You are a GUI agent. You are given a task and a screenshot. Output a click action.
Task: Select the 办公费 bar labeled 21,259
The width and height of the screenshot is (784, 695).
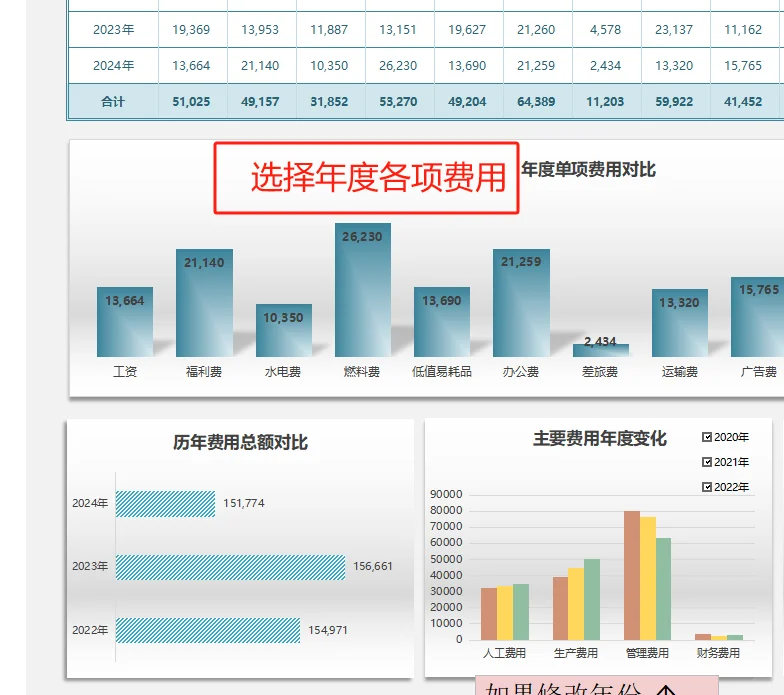tap(521, 303)
